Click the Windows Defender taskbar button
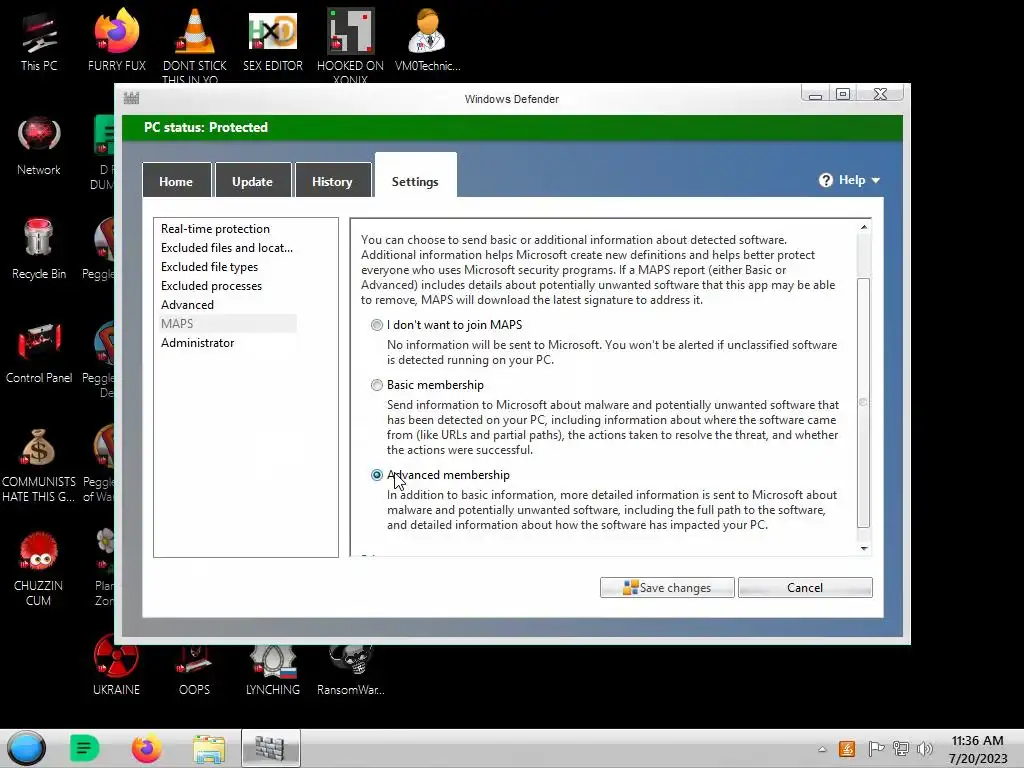Screen dimensions: 1024x768 [270, 748]
